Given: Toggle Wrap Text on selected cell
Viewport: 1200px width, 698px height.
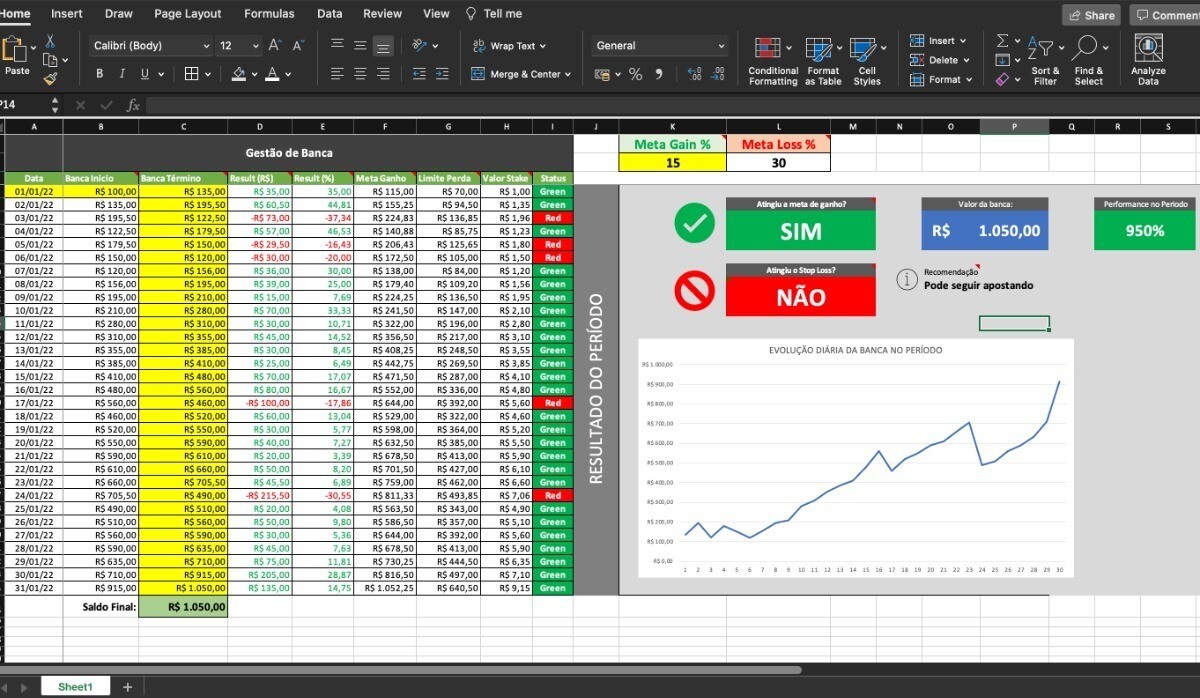Looking at the screenshot, I should 505,46.
